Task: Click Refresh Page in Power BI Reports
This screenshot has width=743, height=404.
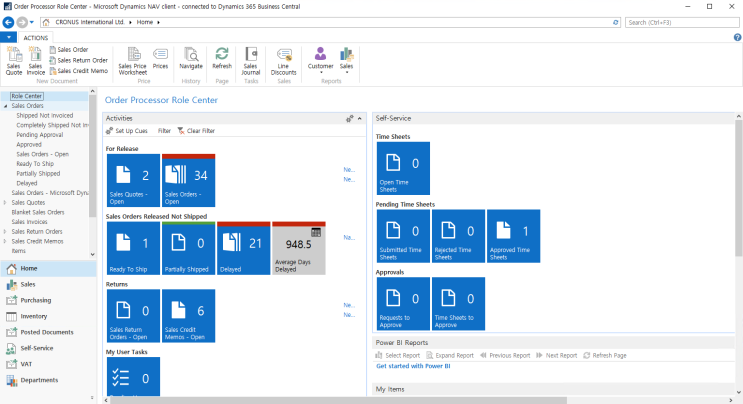Action: 605,355
